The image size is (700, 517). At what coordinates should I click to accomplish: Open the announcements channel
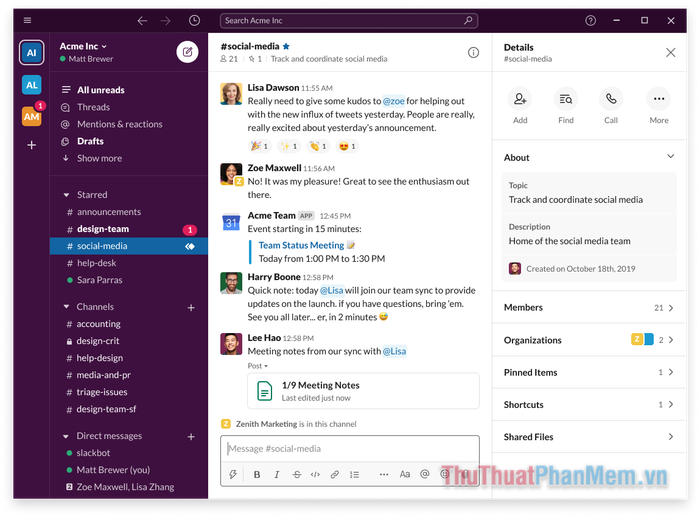click(x=108, y=212)
